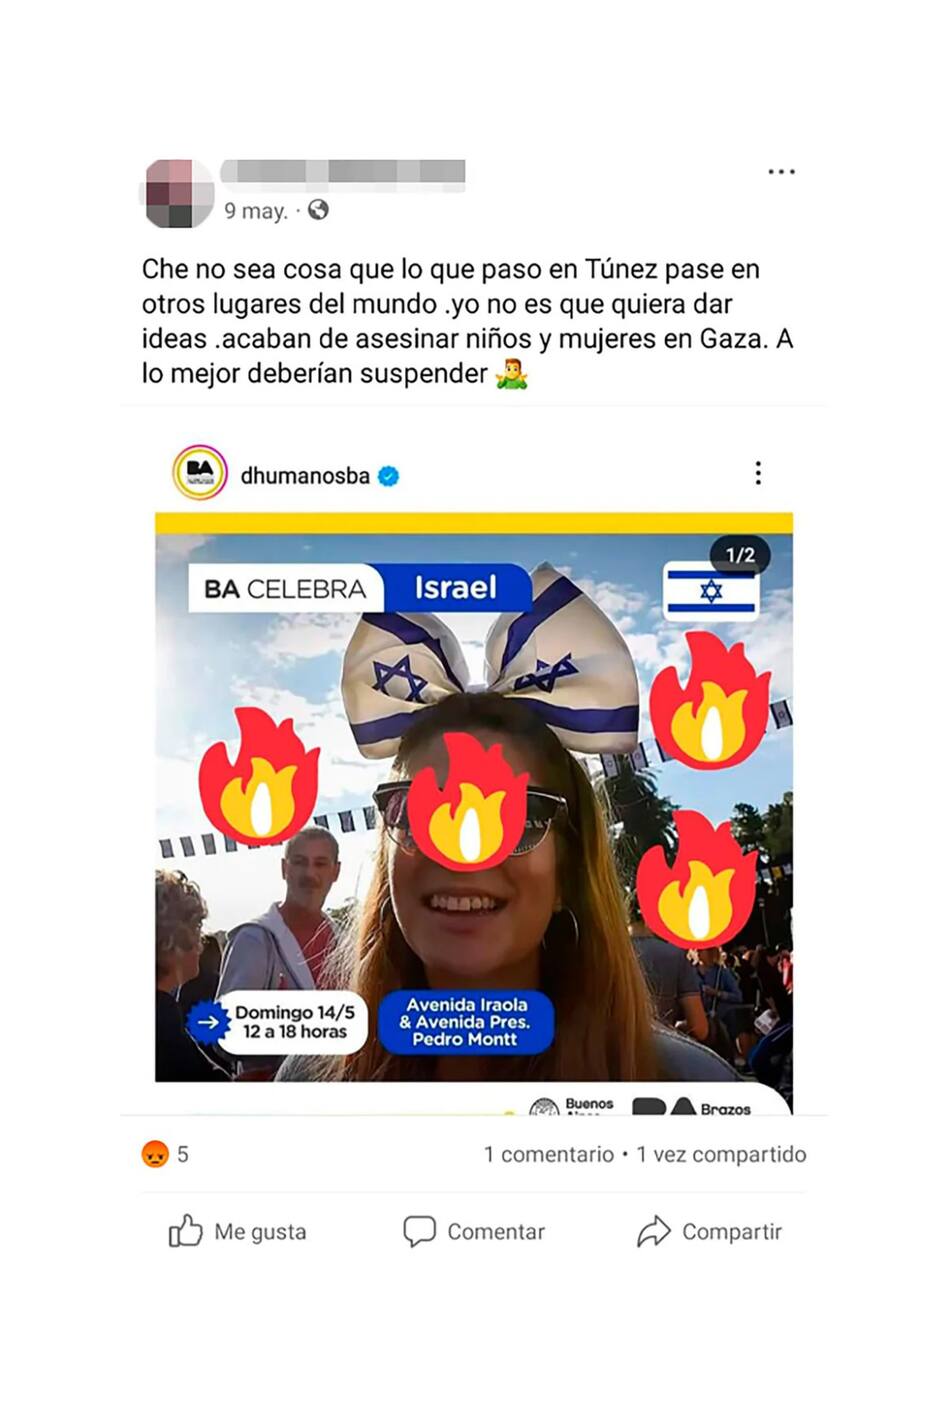The width and height of the screenshot is (950, 1425).
Task: Click the Compartir arrow icon
Action: (654, 1231)
